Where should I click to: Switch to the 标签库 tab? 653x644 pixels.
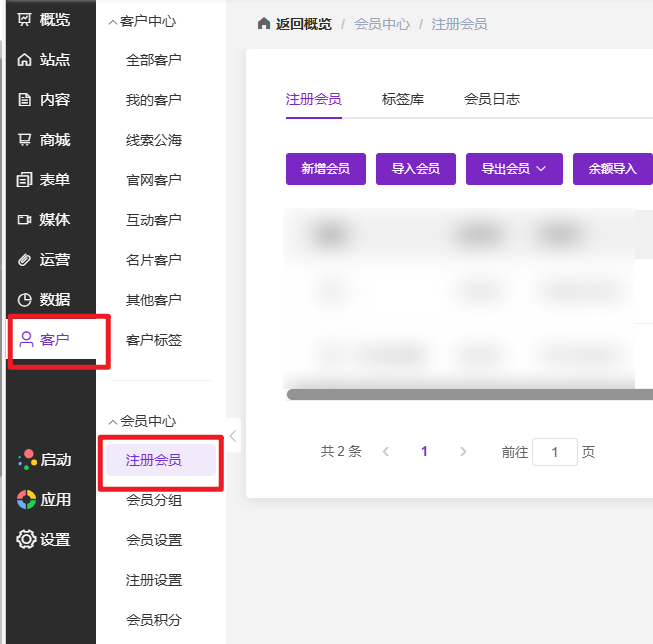(x=403, y=99)
